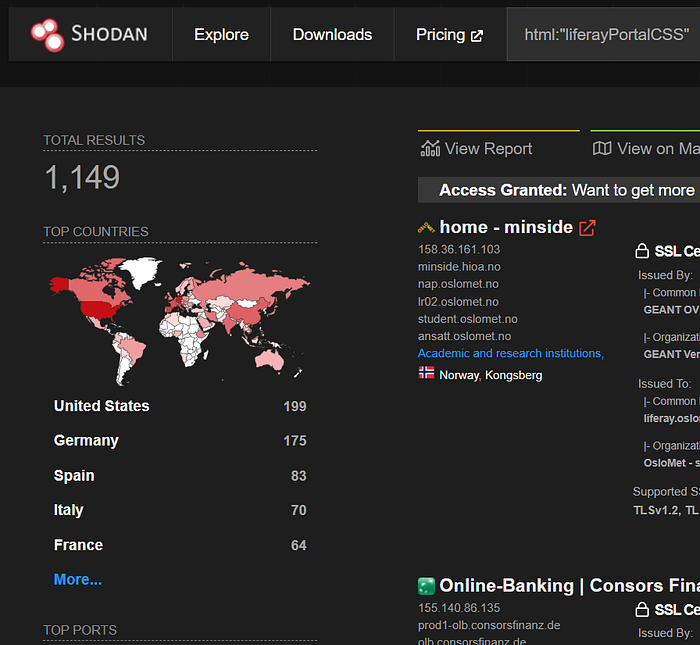The width and height of the screenshot is (700, 645).
Task: Click hostname lr02.oslomet.no
Action: (458, 302)
